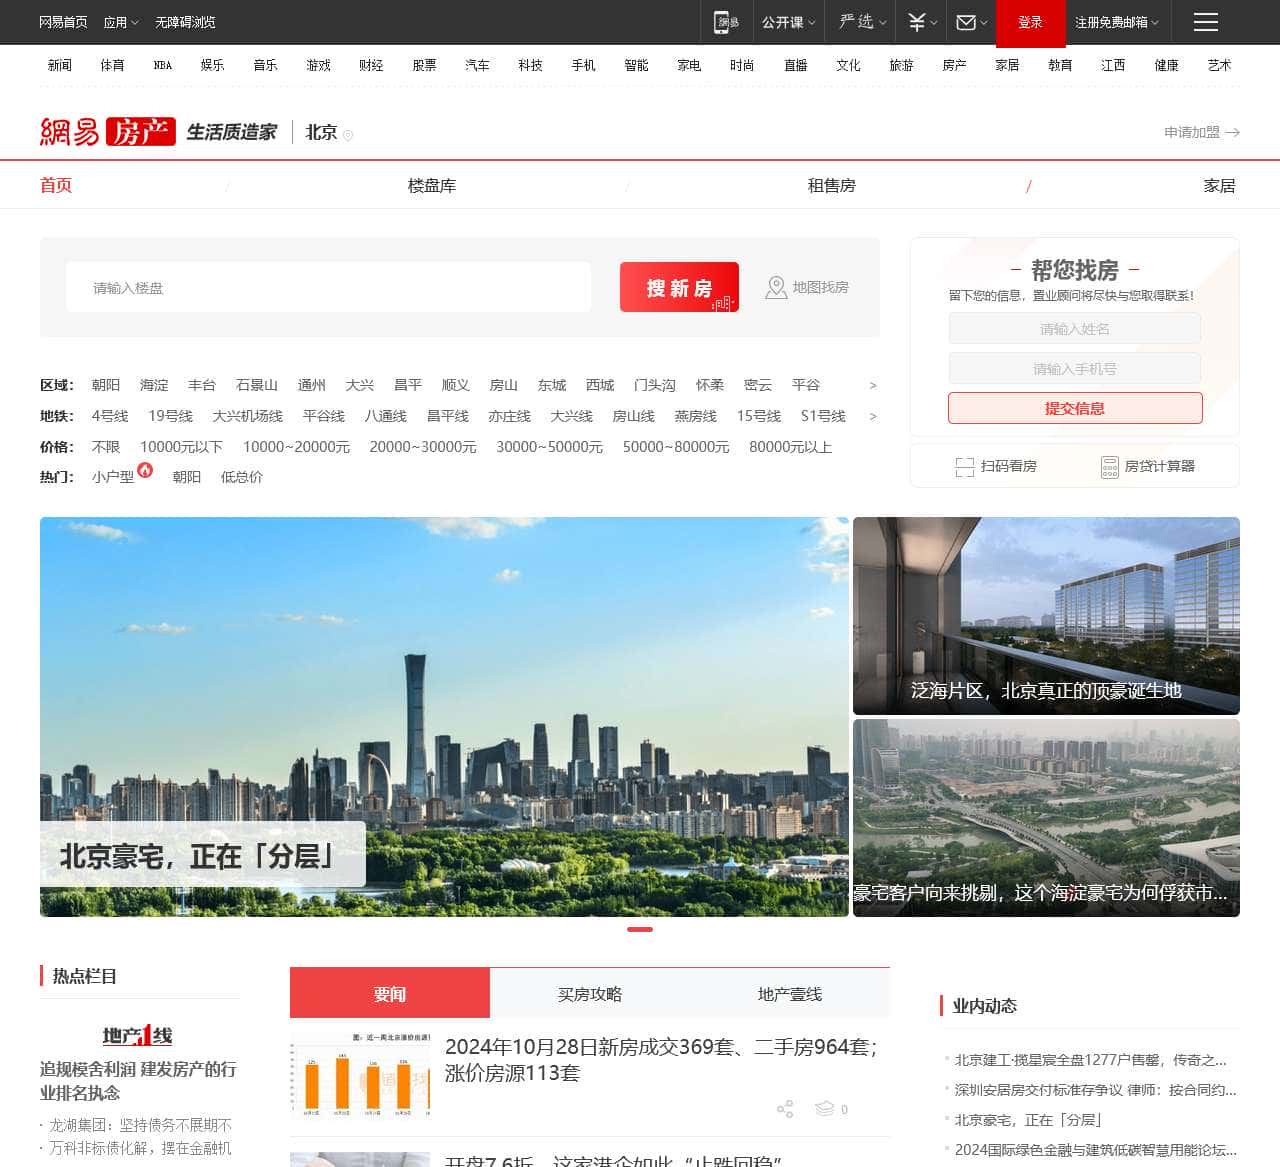
Task: Open the NBA channel link
Action: 163,65
